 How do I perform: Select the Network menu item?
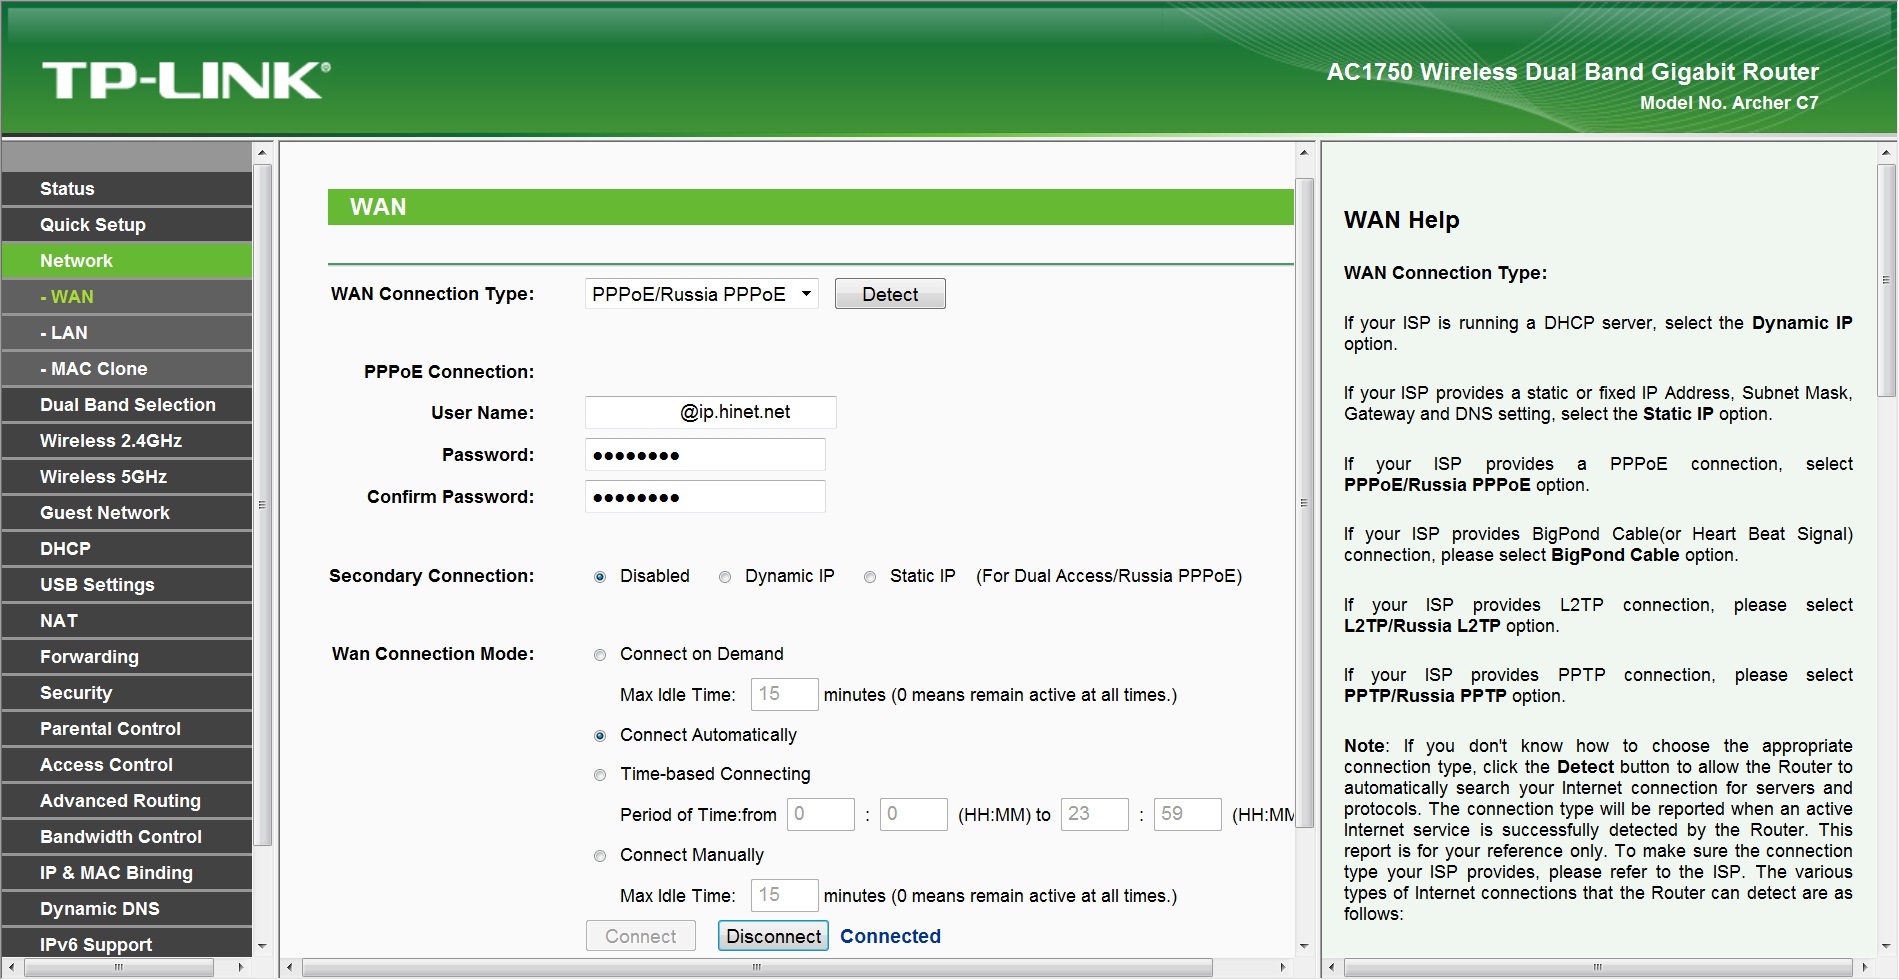pos(127,261)
